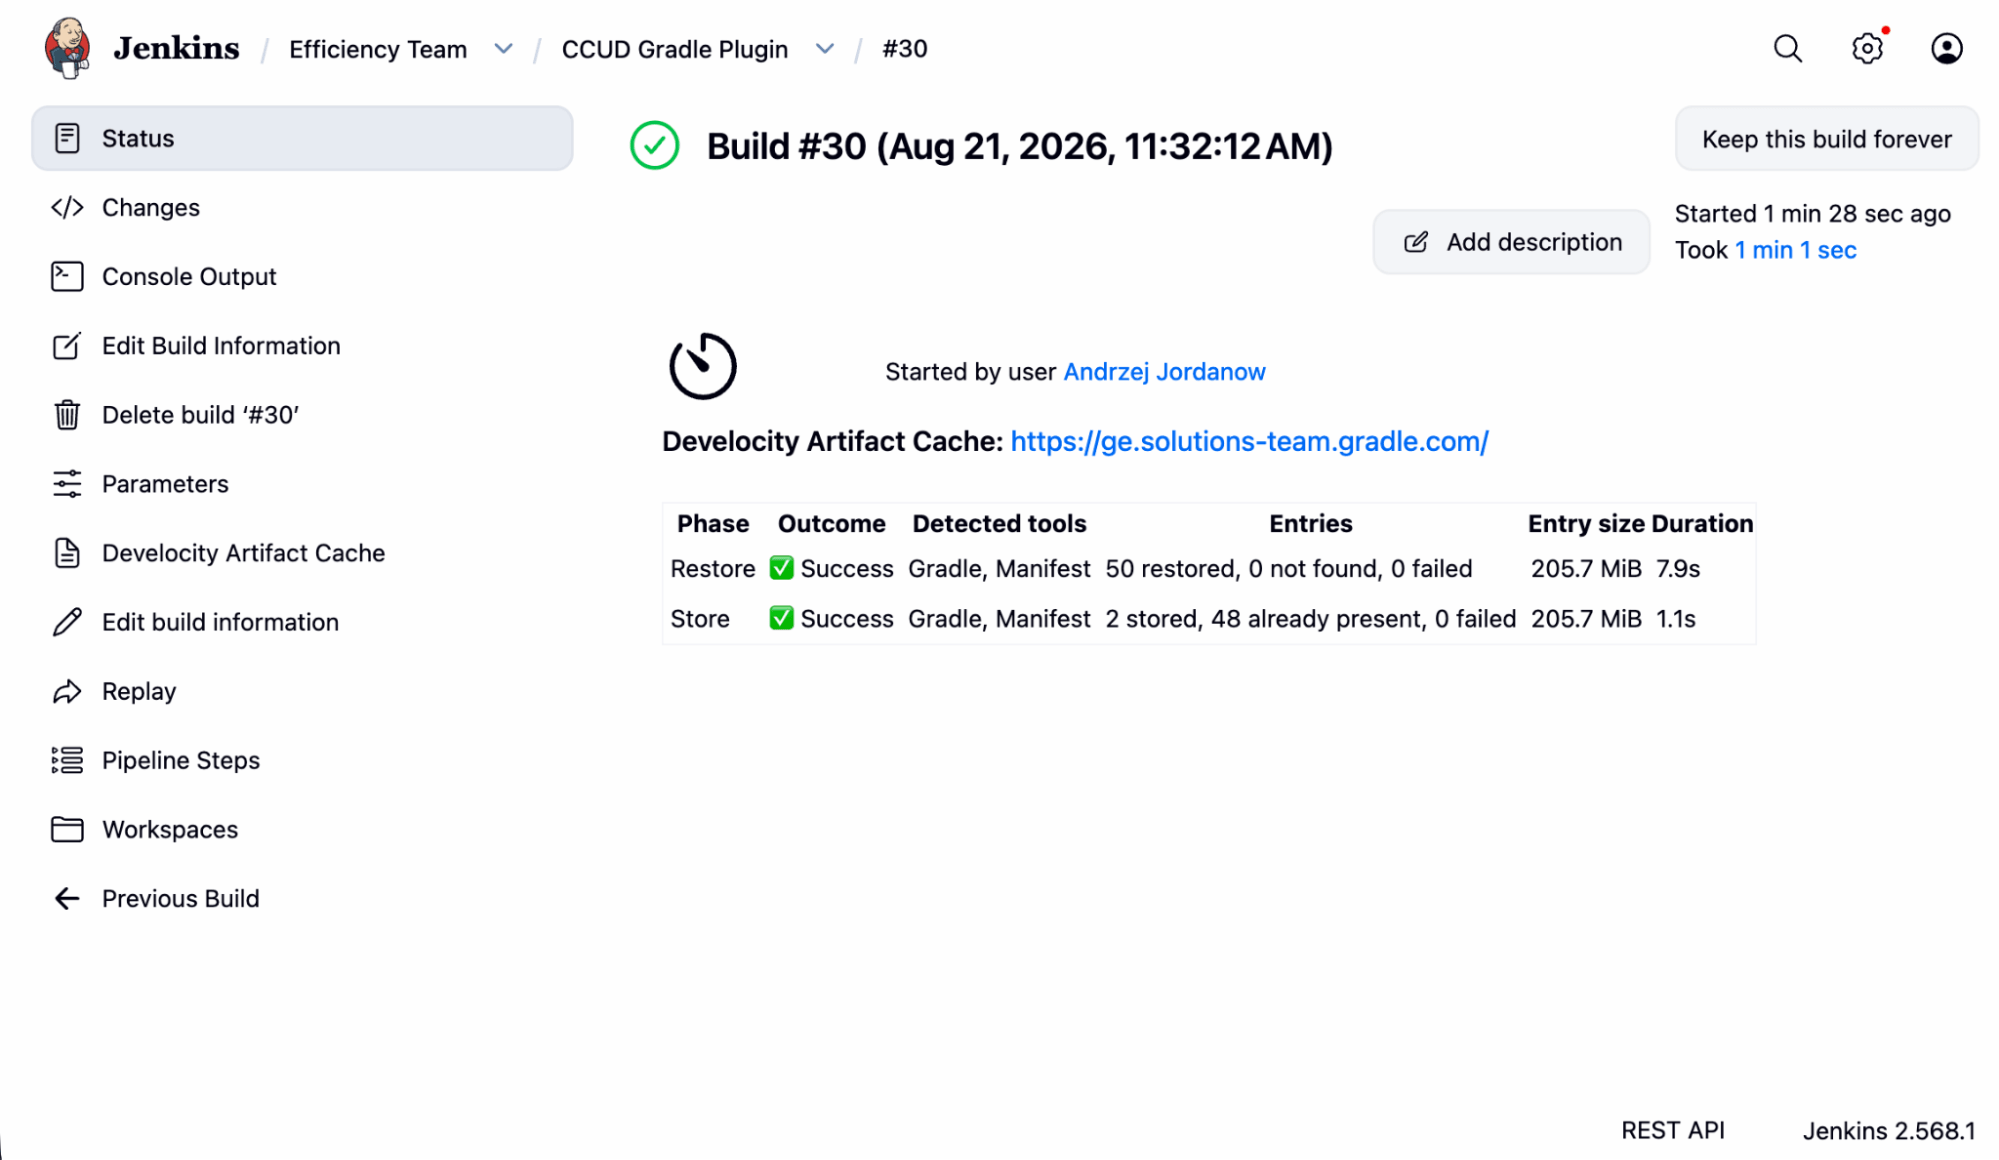Click the Phase column header
Viewport: 1999px width, 1160px height.
713,524
